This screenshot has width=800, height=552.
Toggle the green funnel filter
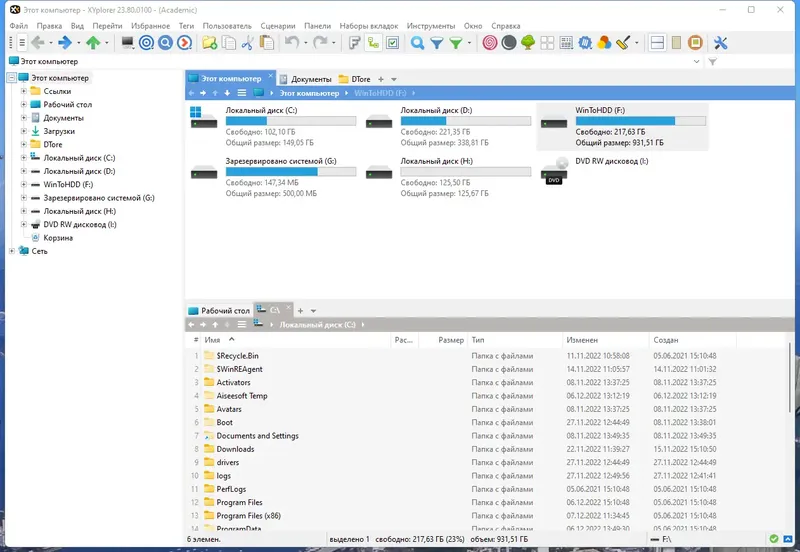click(x=456, y=43)
